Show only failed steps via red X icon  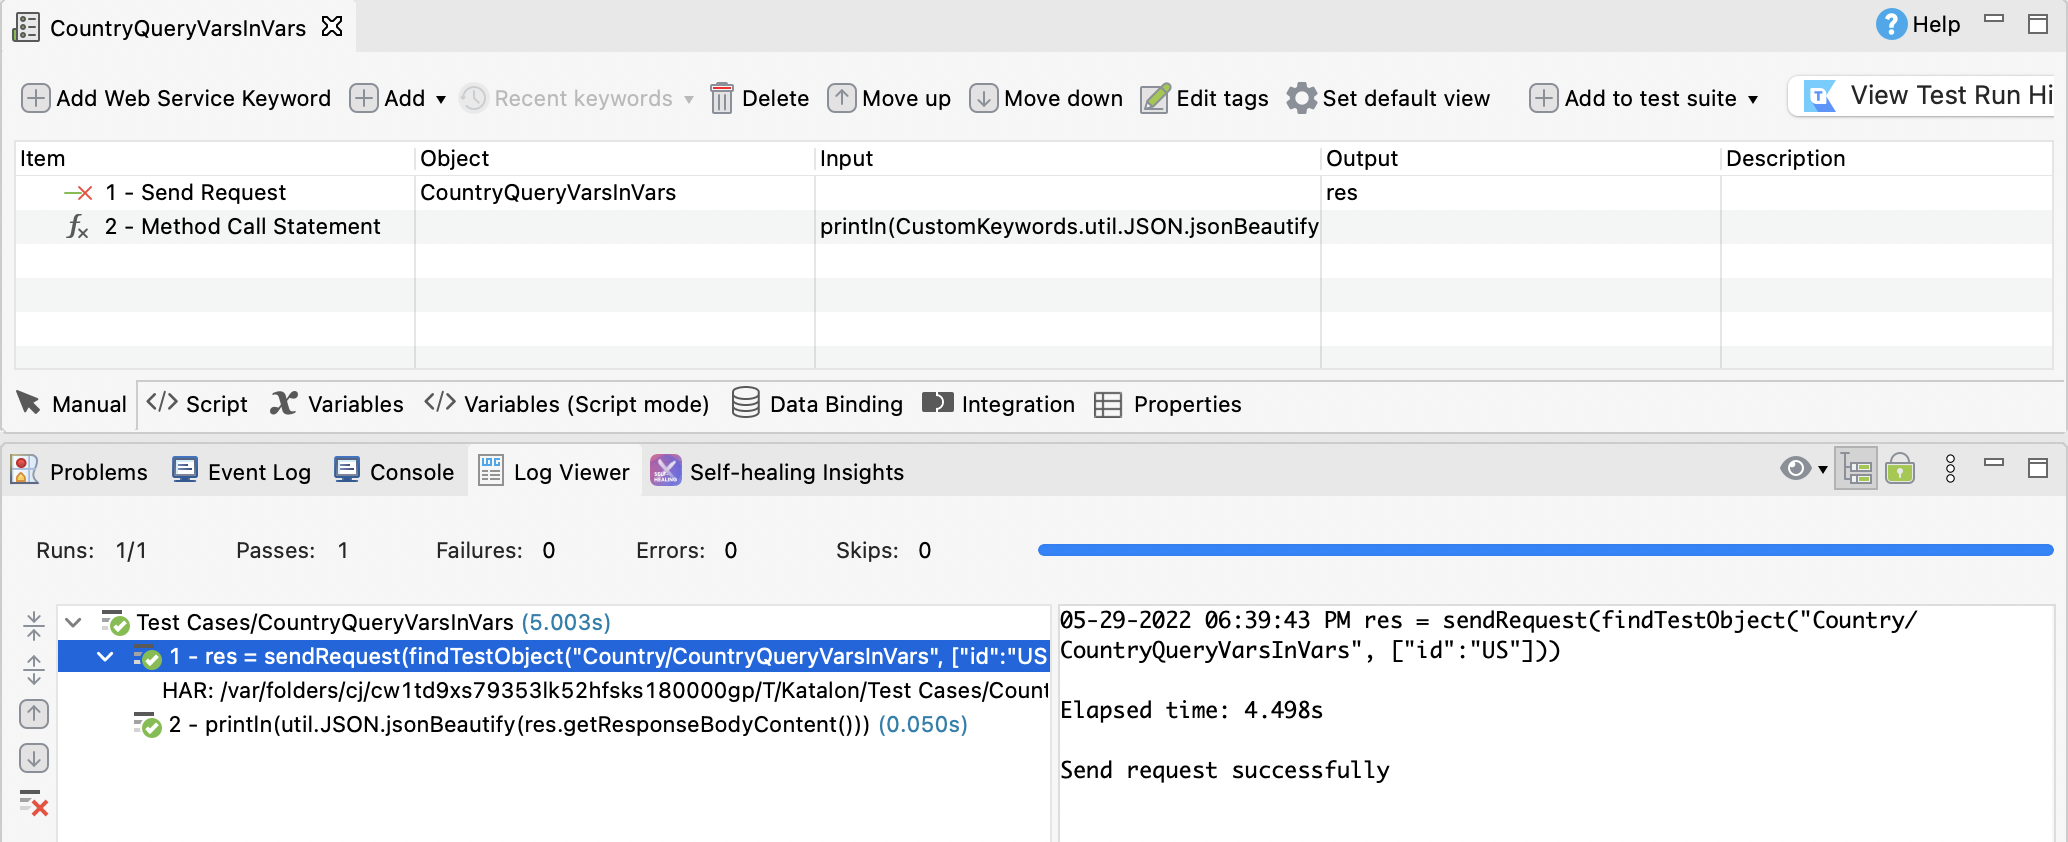(34, 803)
